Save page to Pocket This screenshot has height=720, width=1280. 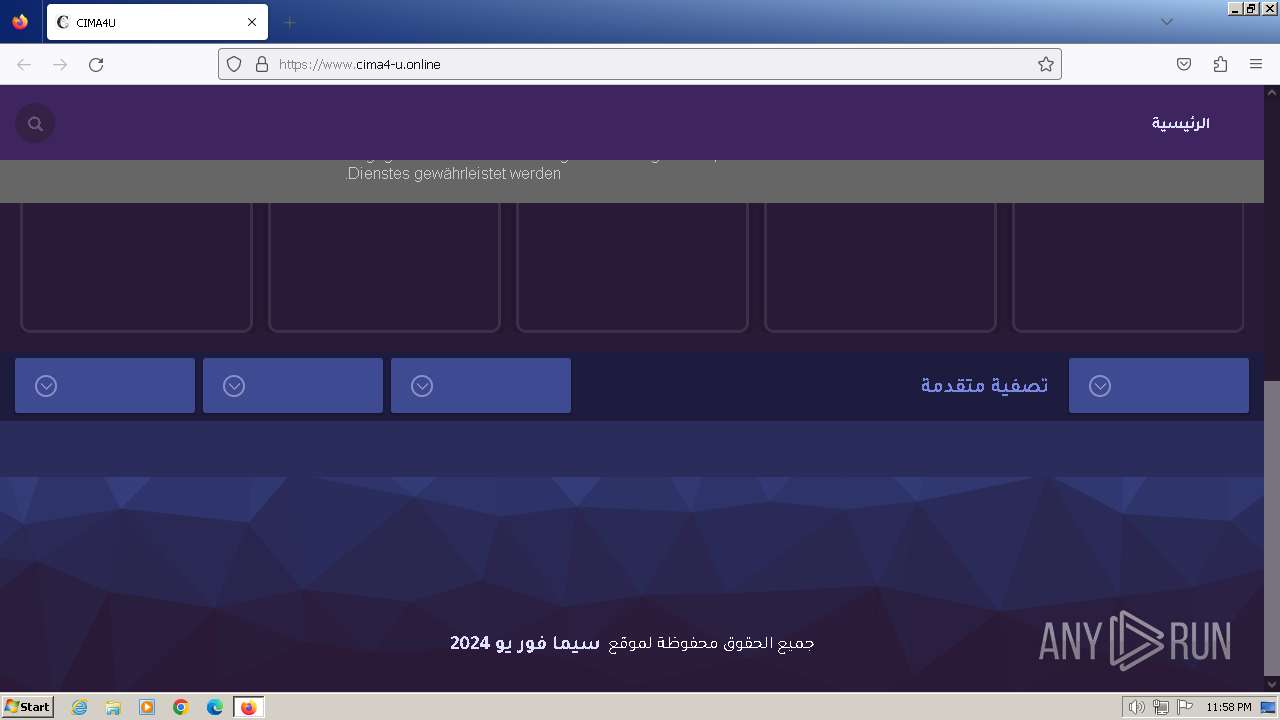(x=1184, y=64)
